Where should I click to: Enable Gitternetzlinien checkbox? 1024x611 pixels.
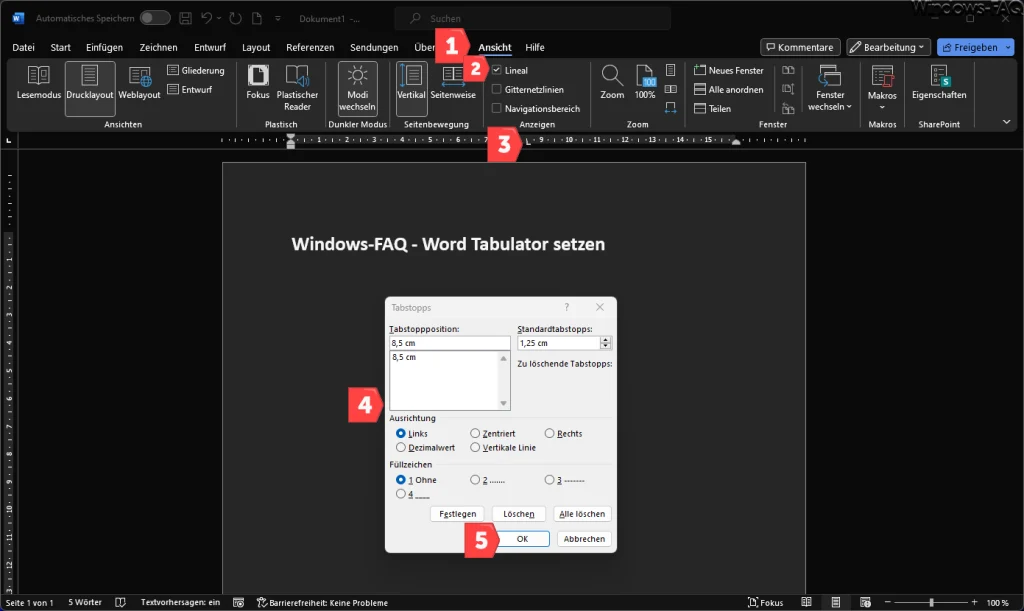tap(496, 89)
